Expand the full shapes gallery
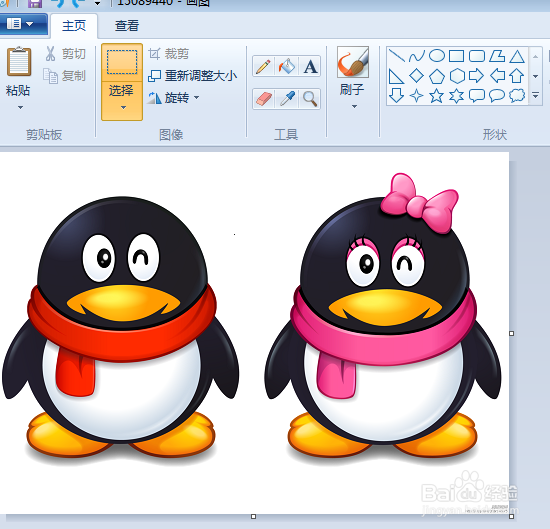 [x=535, y=95]
